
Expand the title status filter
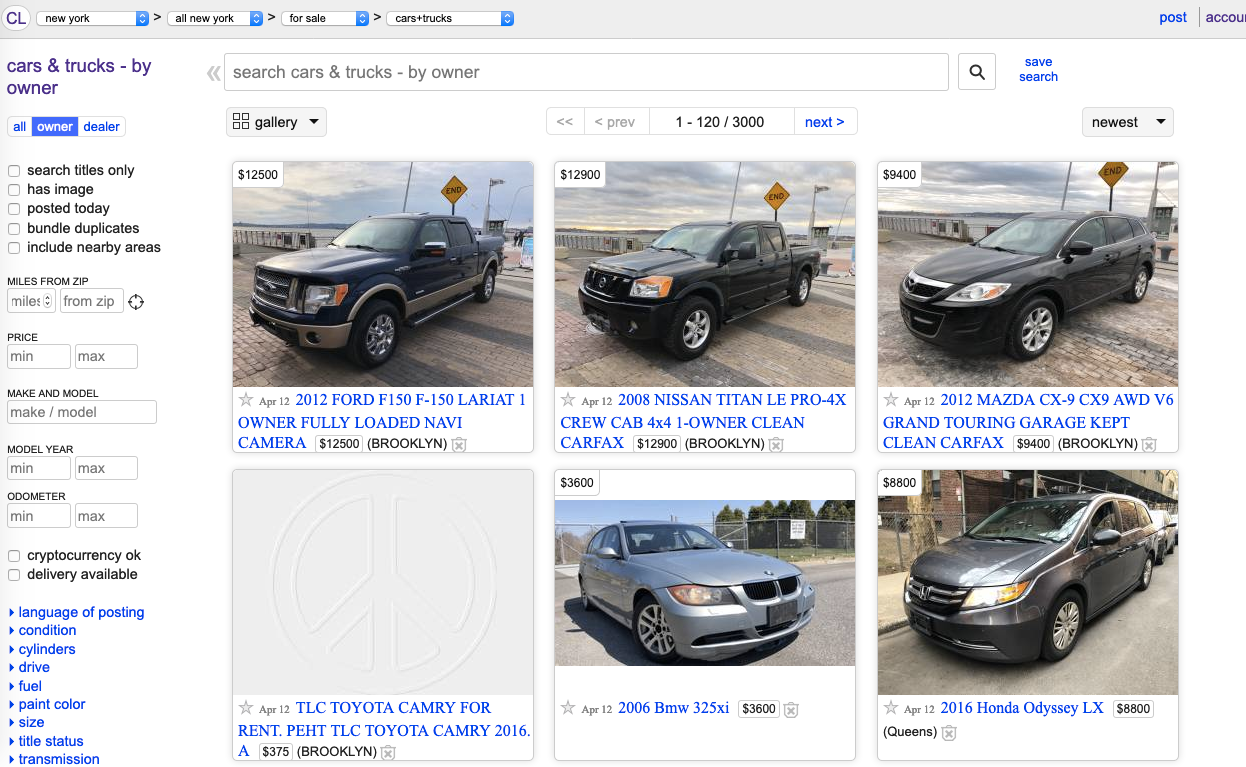[46, 741]
